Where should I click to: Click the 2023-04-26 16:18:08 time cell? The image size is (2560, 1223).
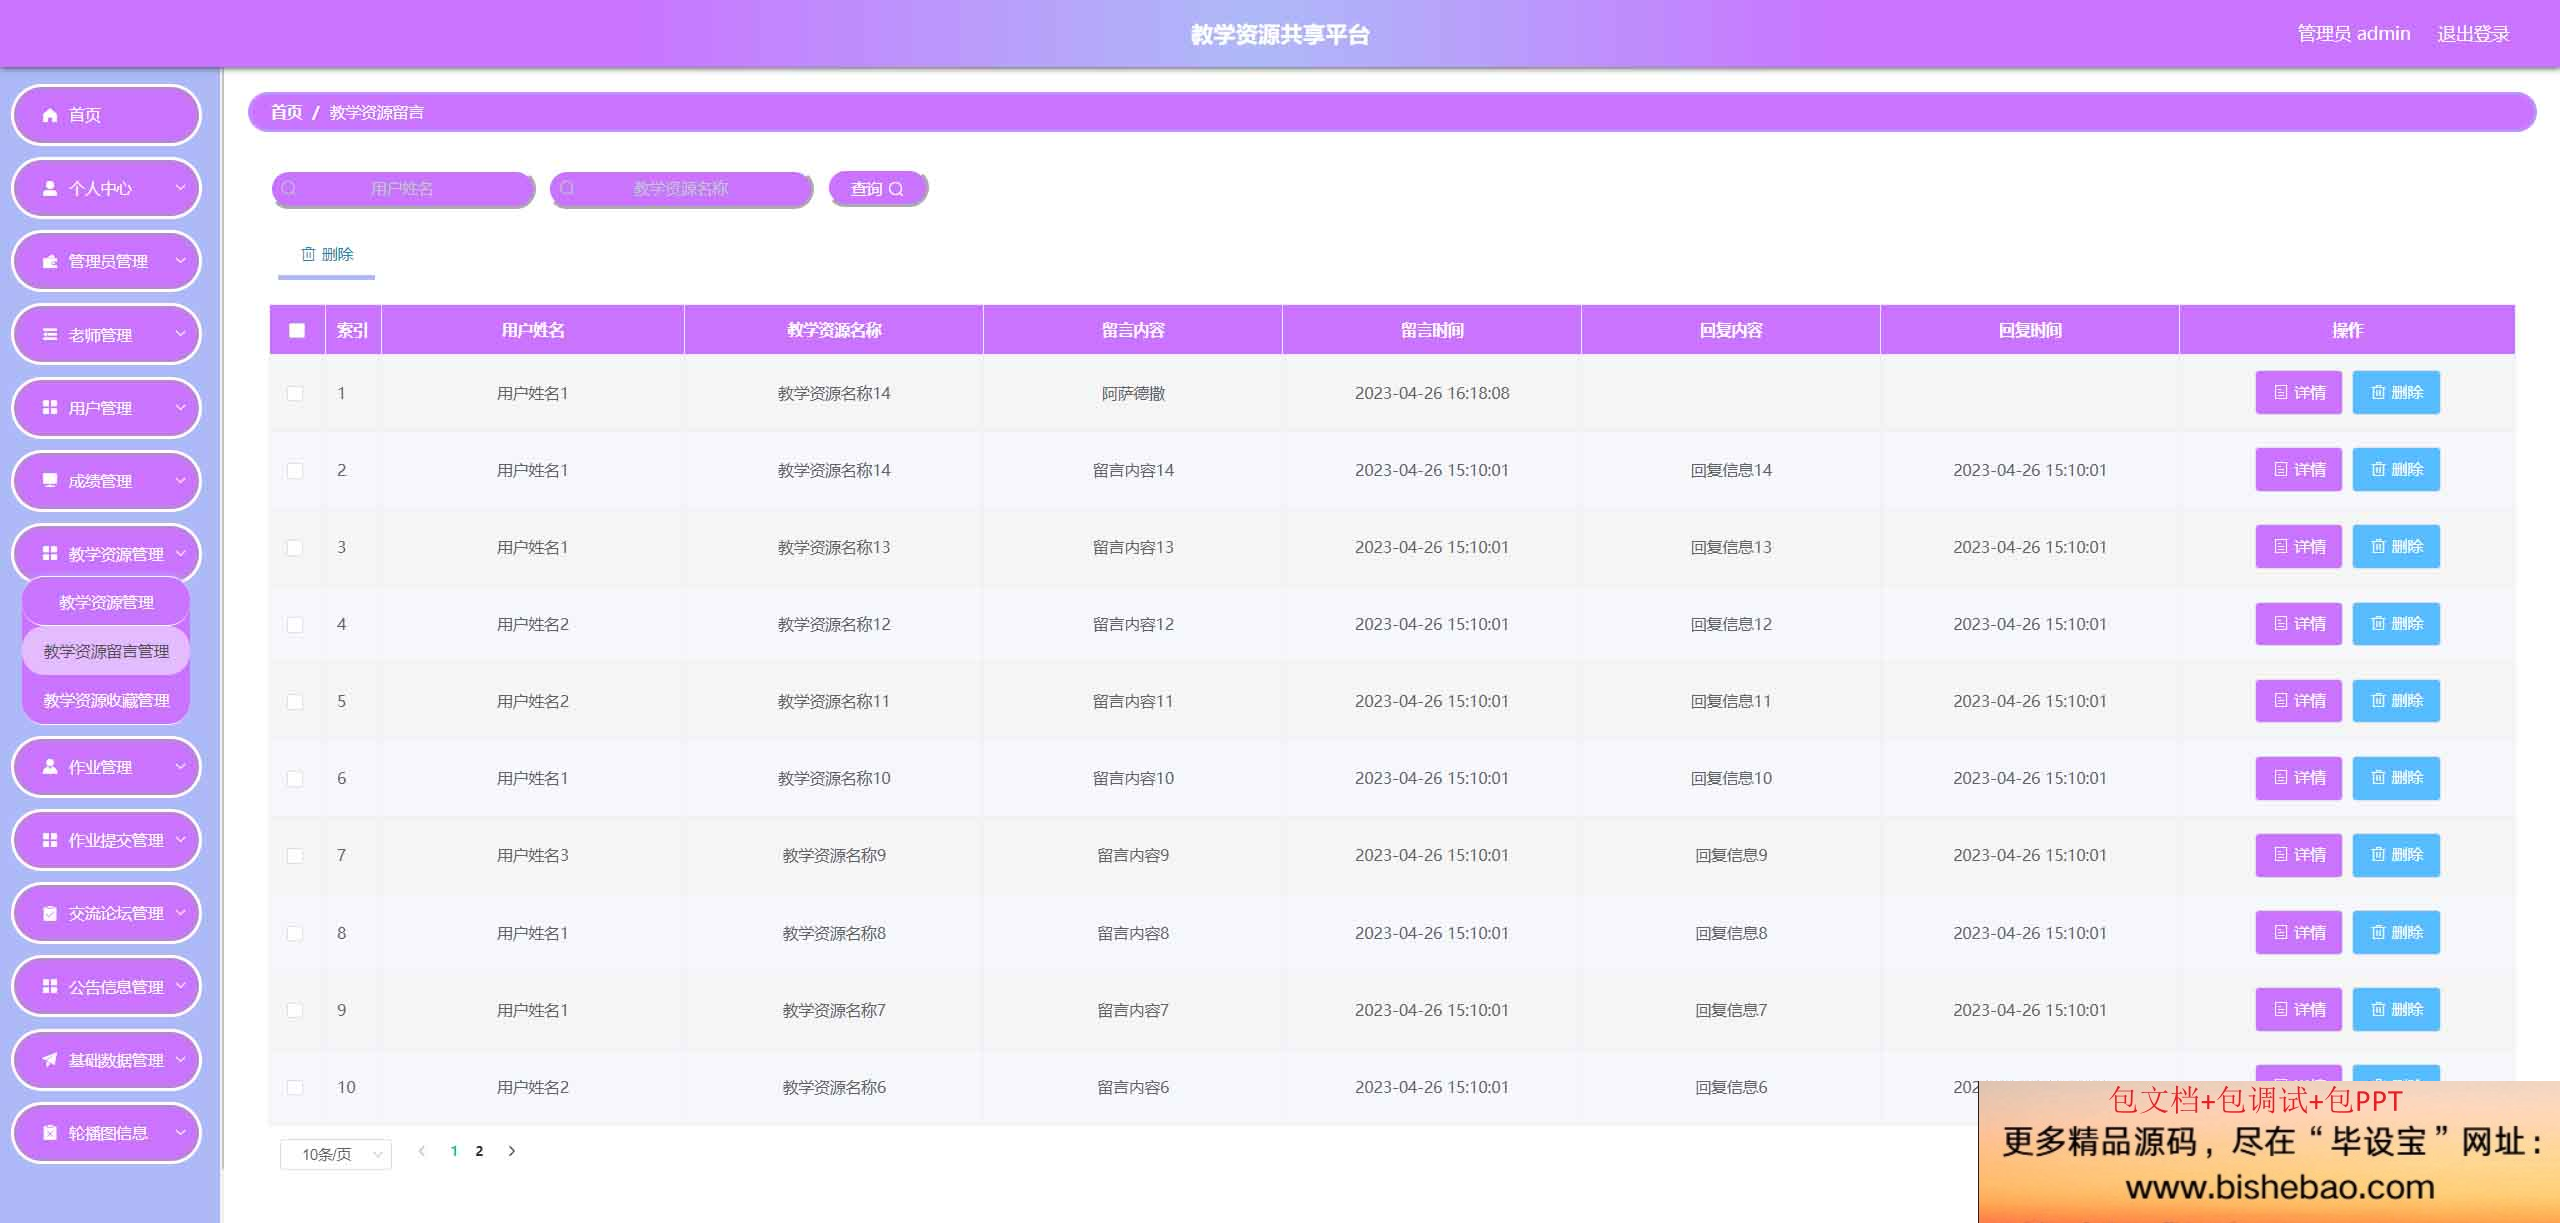coord(1432,393)
